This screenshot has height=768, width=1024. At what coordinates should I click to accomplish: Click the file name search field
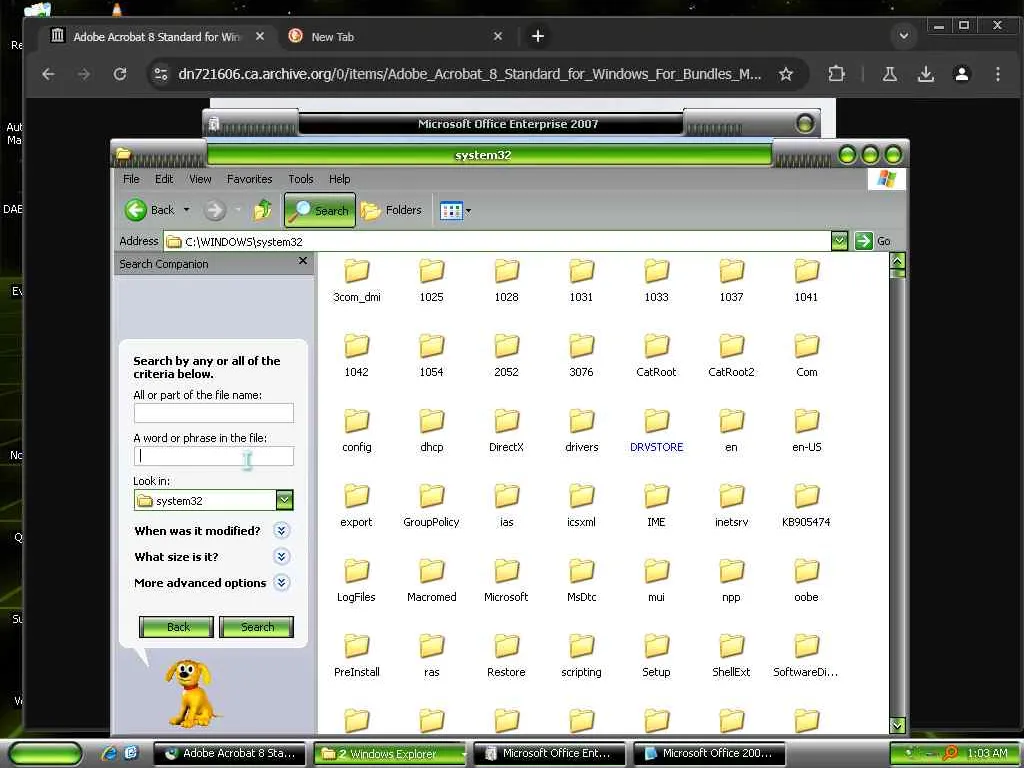pyautogui.click(x=214, y=413)
